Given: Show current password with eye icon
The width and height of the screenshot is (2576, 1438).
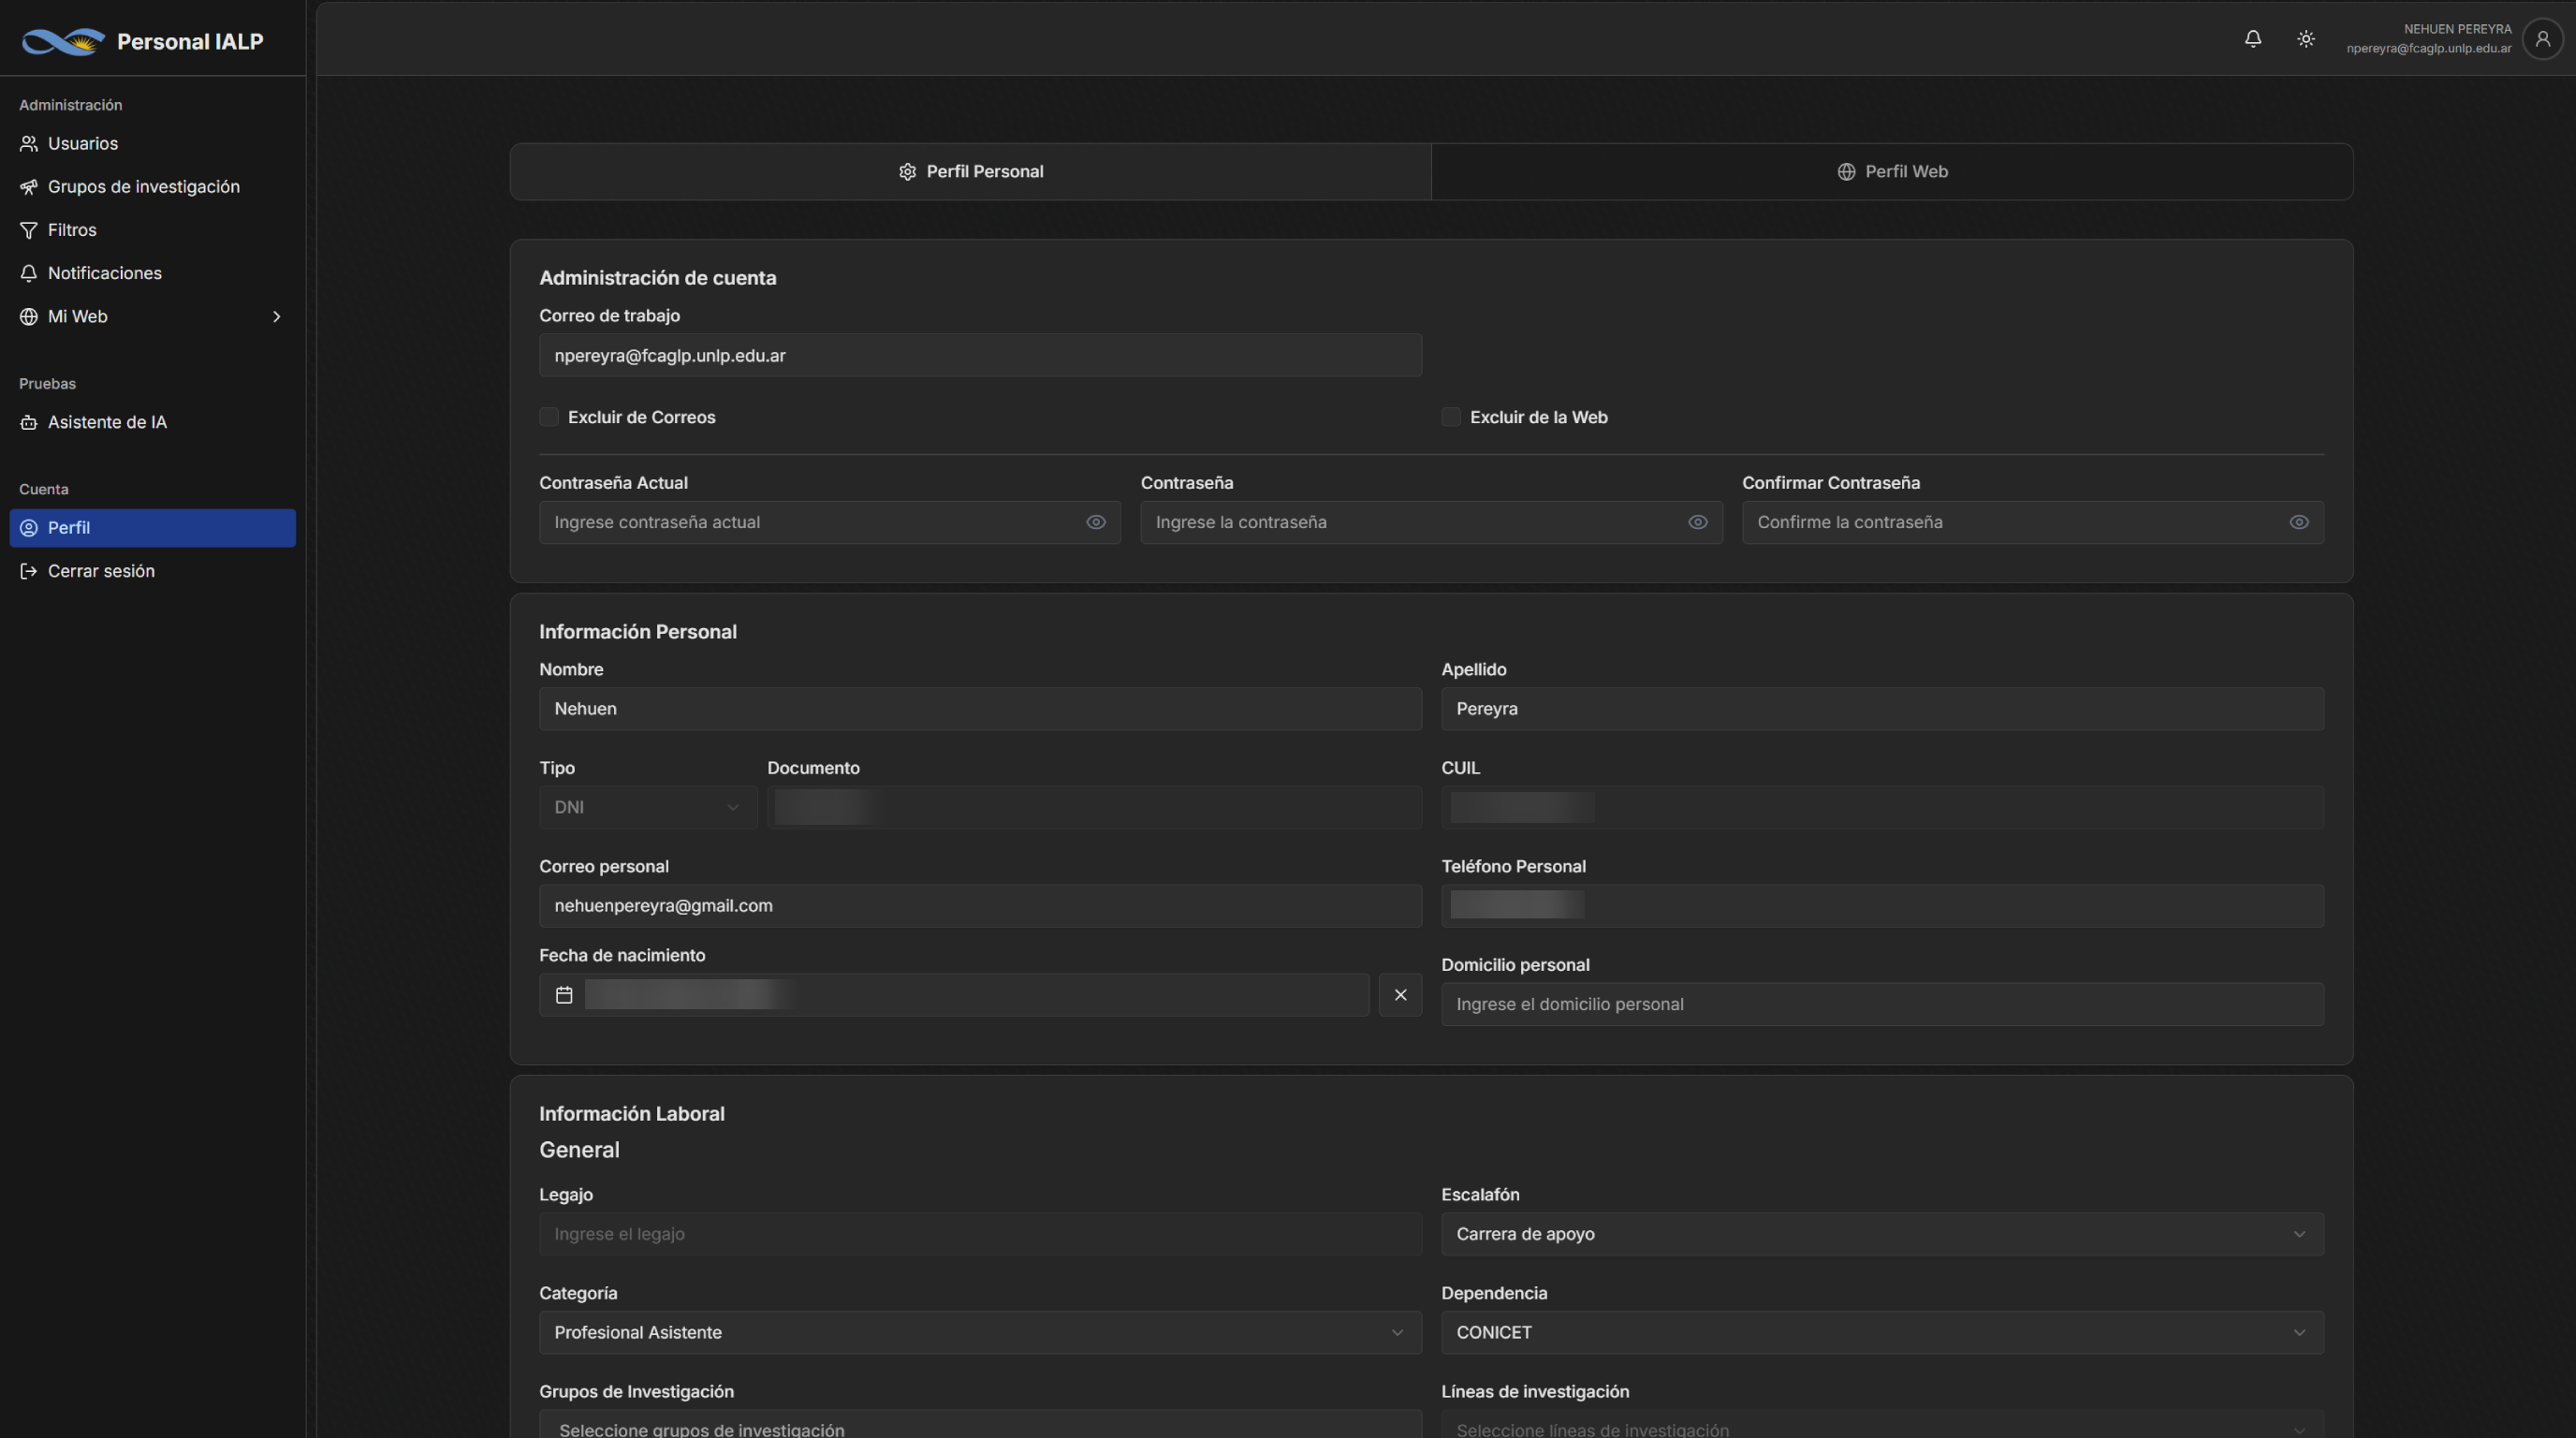Looking at the screenshot, I should point(1096,523).
